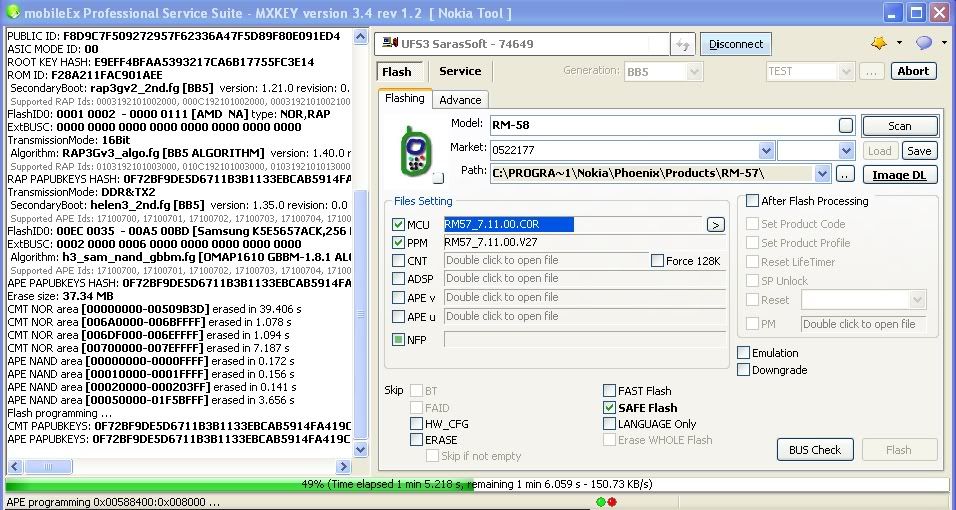The image size is (956, 510).
Task: Click the MCU file arrow button
Action: (715, 225)
